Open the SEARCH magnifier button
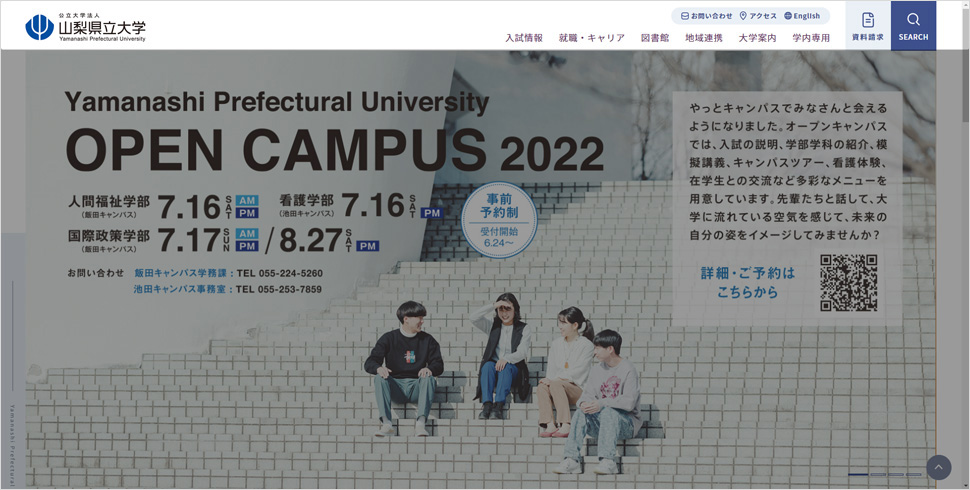This screenshot has width=970, height=490. click(x=913, y=25)
